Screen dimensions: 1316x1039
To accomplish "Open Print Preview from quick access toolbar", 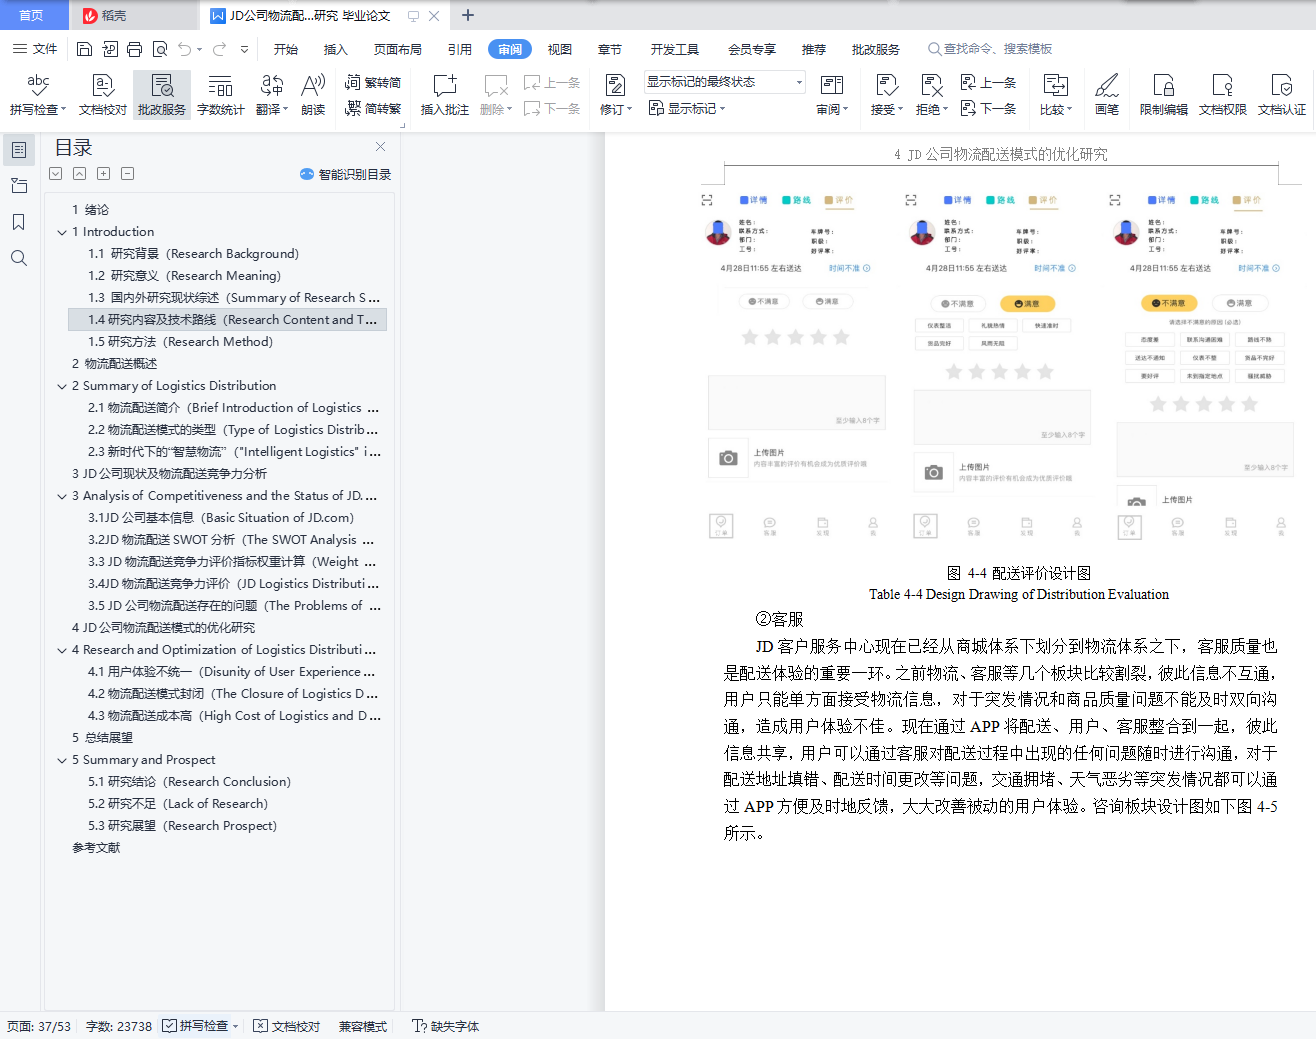I will [x=159, y=49].
